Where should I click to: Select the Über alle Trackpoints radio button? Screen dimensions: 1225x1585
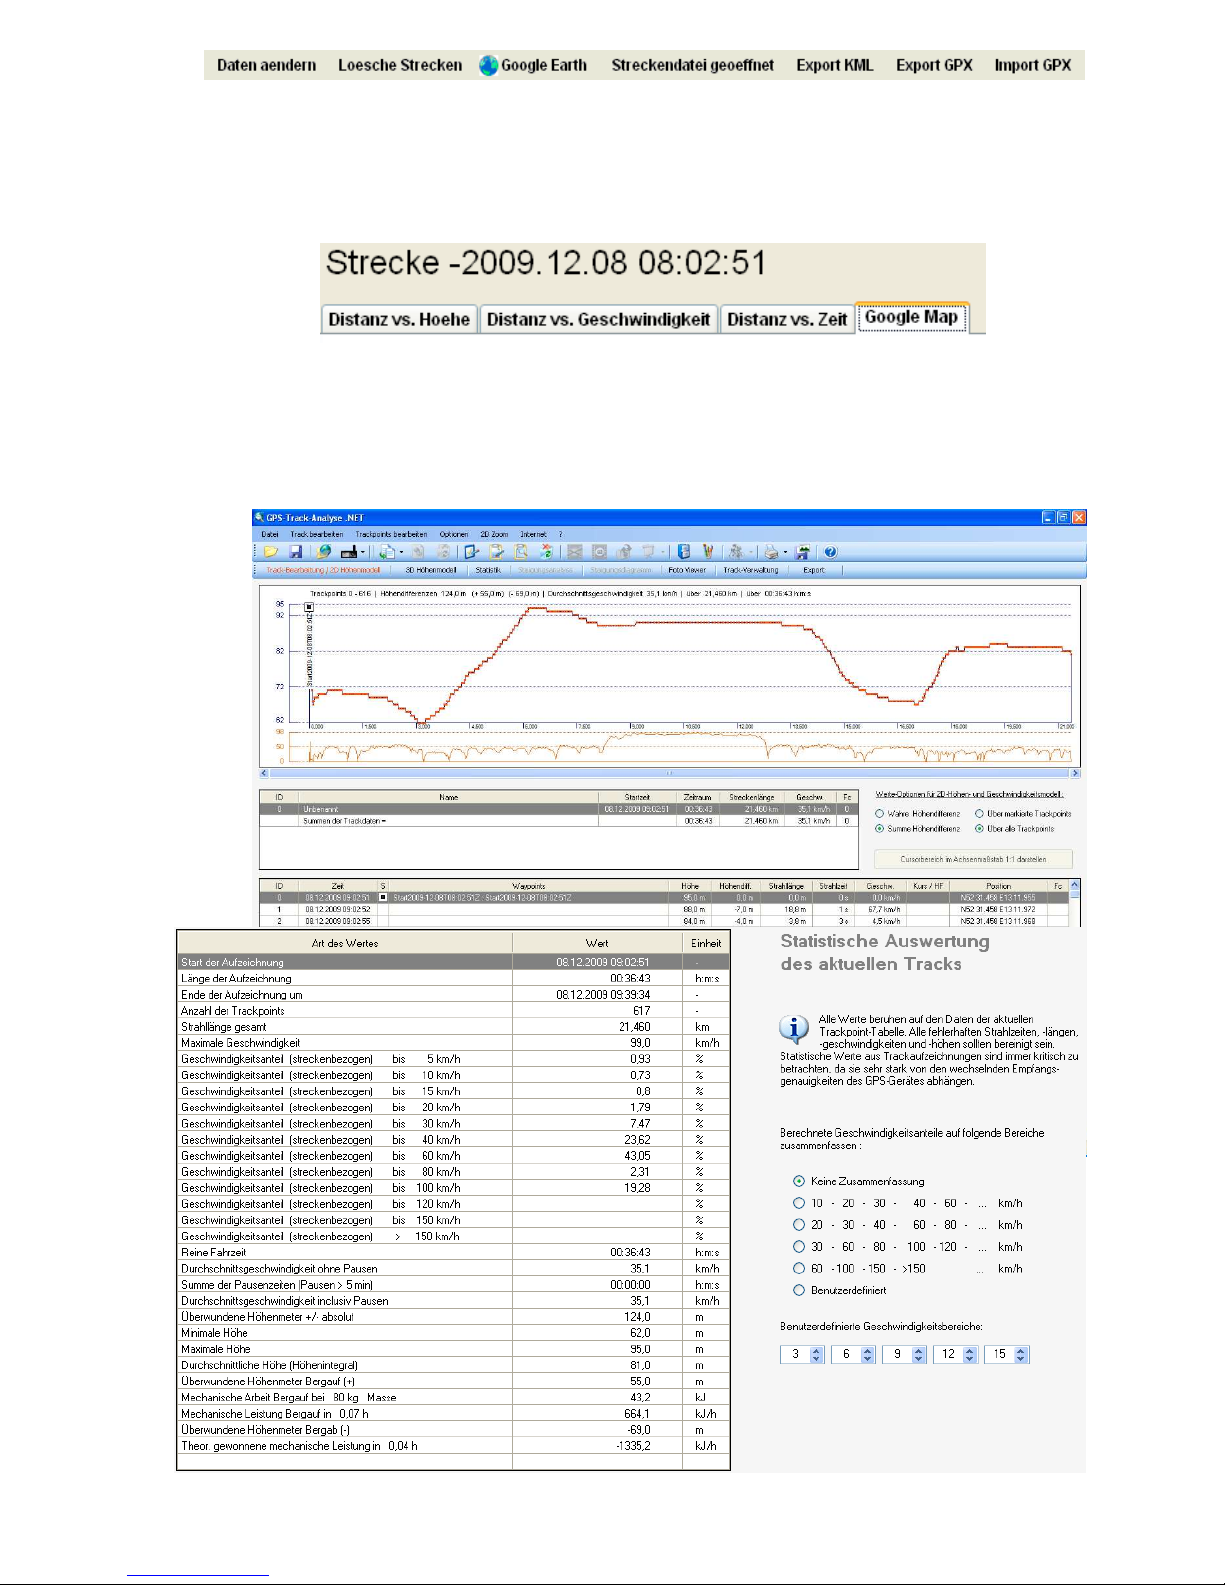(x=979, y=829)
